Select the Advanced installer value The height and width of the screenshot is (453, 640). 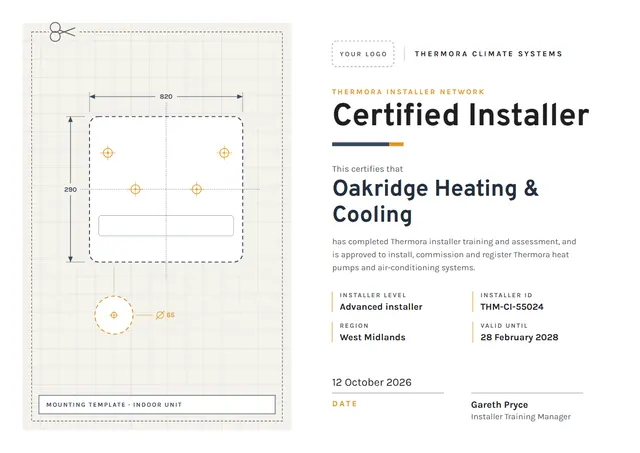[381, 307]
